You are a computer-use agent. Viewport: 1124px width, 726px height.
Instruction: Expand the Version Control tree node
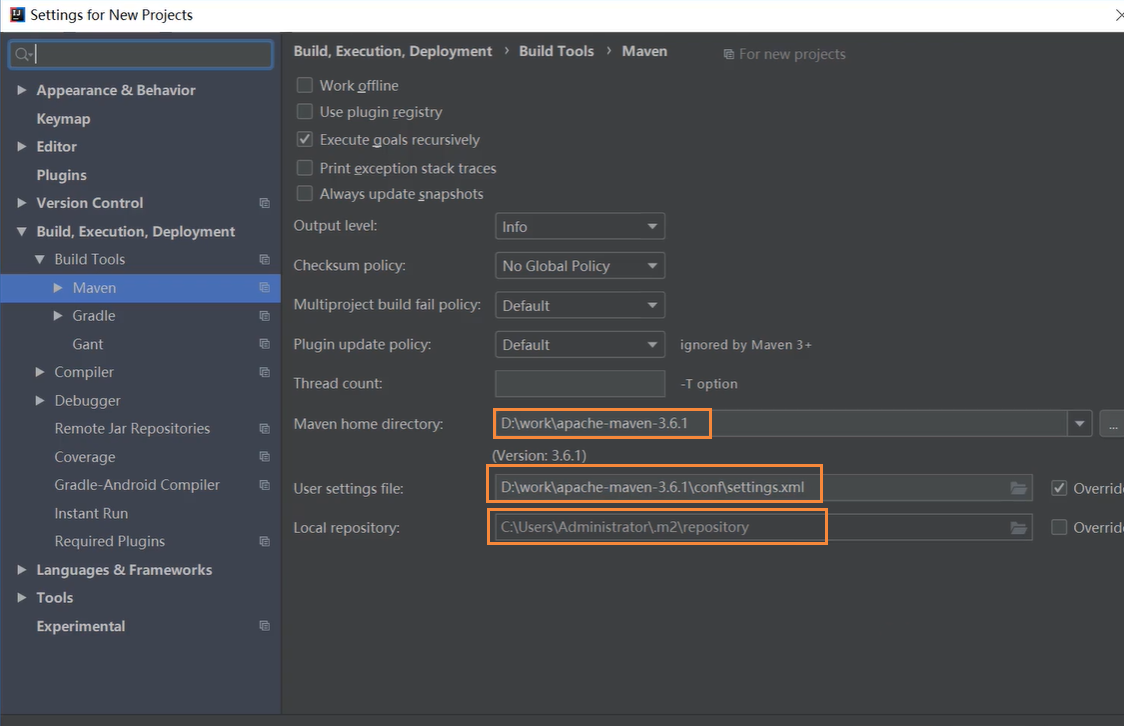click(x=22, y=203)
